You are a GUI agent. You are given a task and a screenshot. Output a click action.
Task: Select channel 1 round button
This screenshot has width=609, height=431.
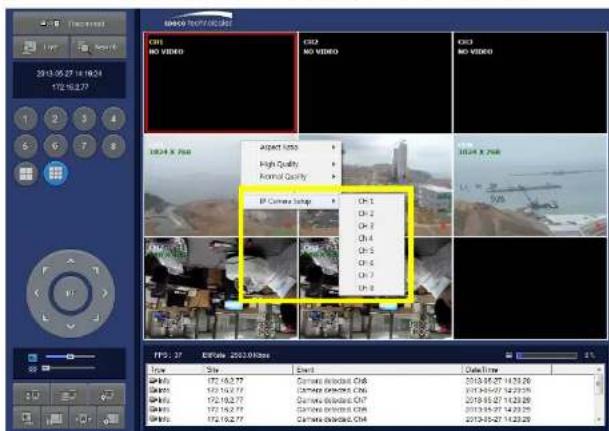coord(26,119)
